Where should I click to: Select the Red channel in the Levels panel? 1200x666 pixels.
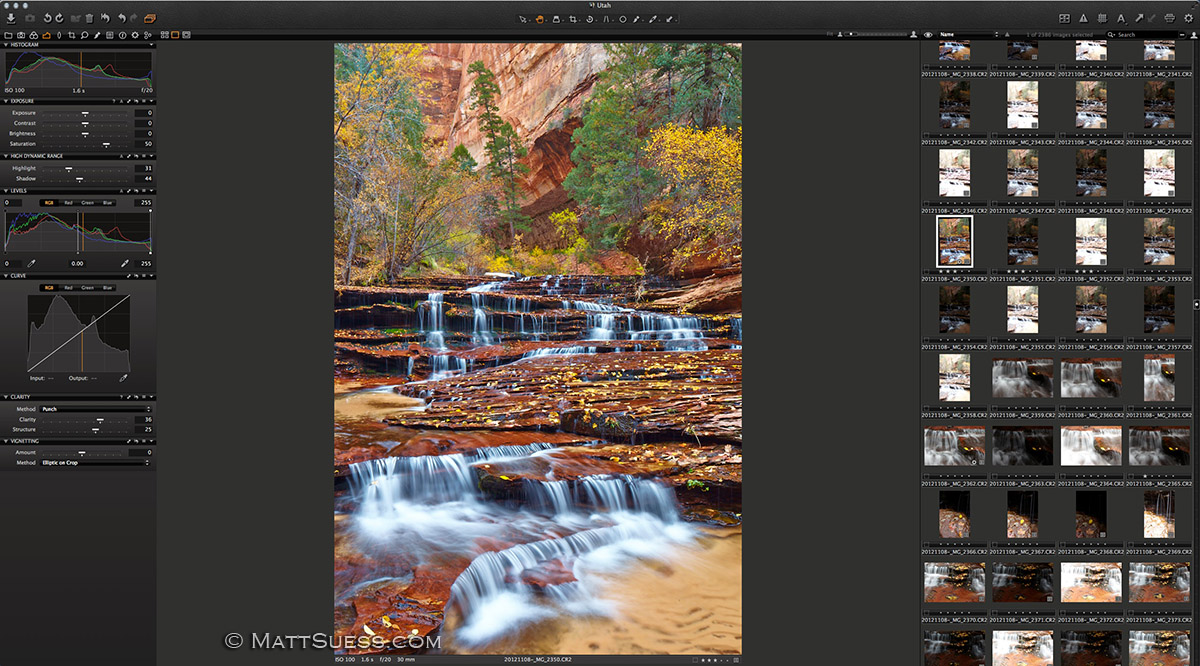pos(69,203)
